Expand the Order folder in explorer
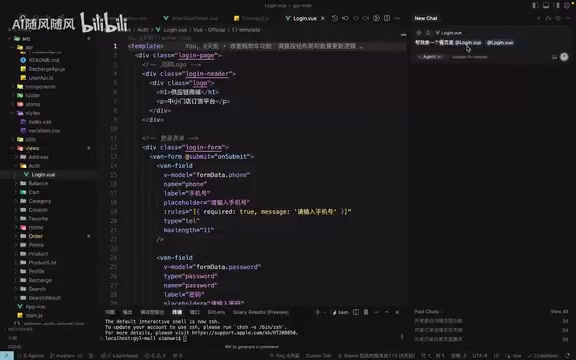 pyautogui.click(x=35, y=236)
